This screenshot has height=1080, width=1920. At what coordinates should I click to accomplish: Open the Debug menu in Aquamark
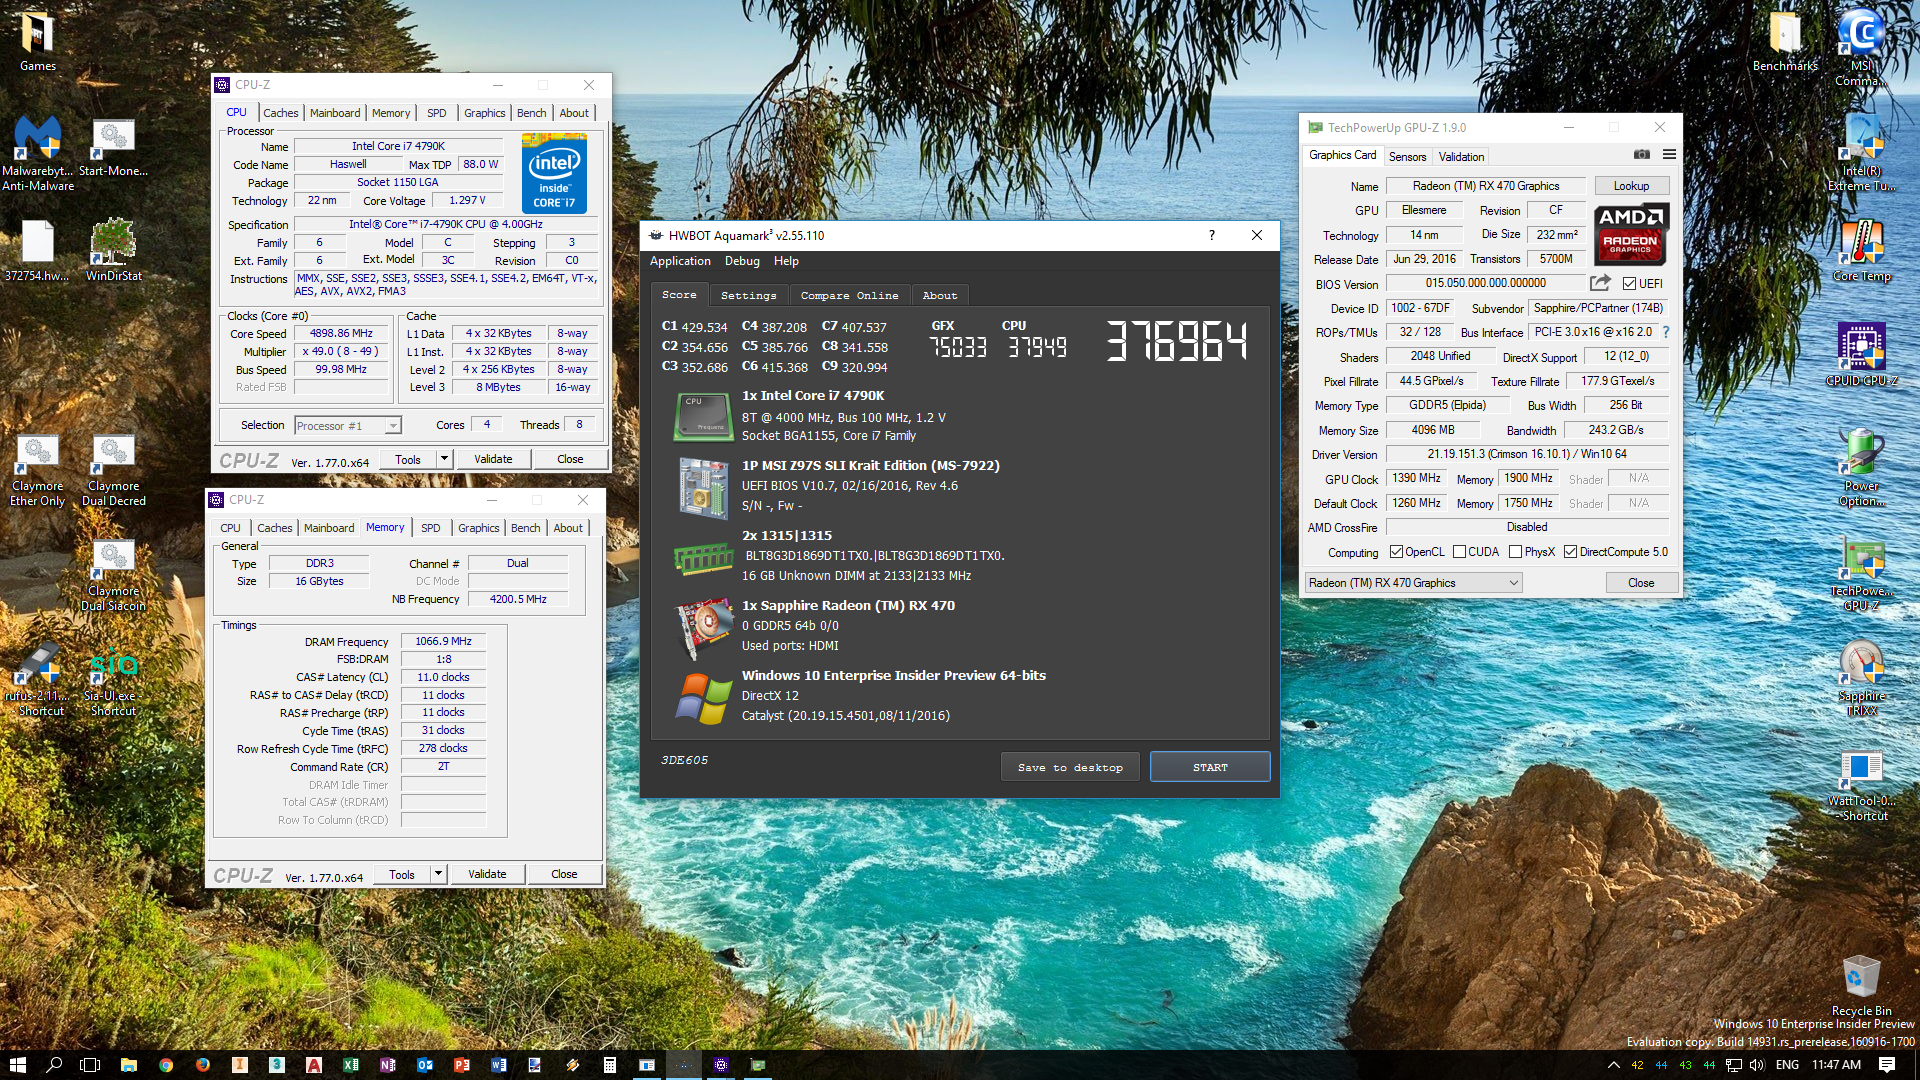742,261
